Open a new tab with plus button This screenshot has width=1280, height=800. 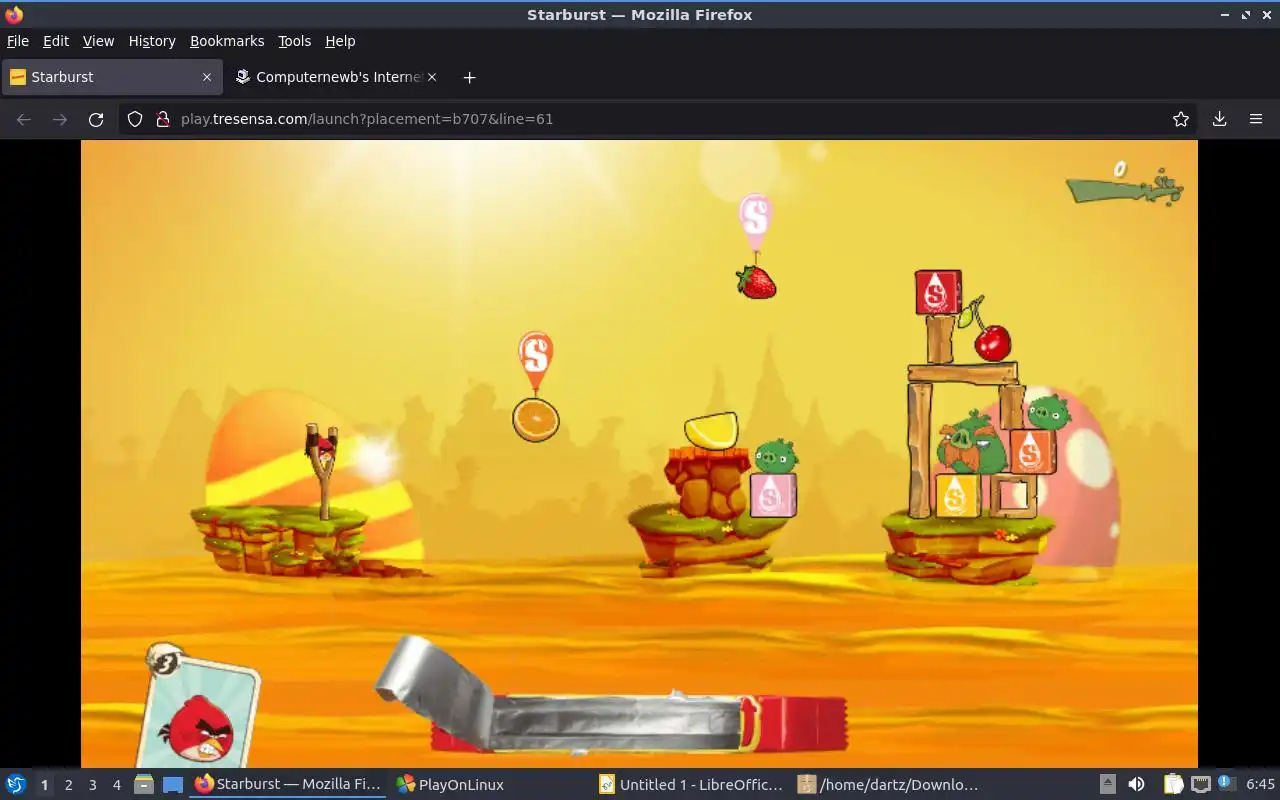[469, 77]
